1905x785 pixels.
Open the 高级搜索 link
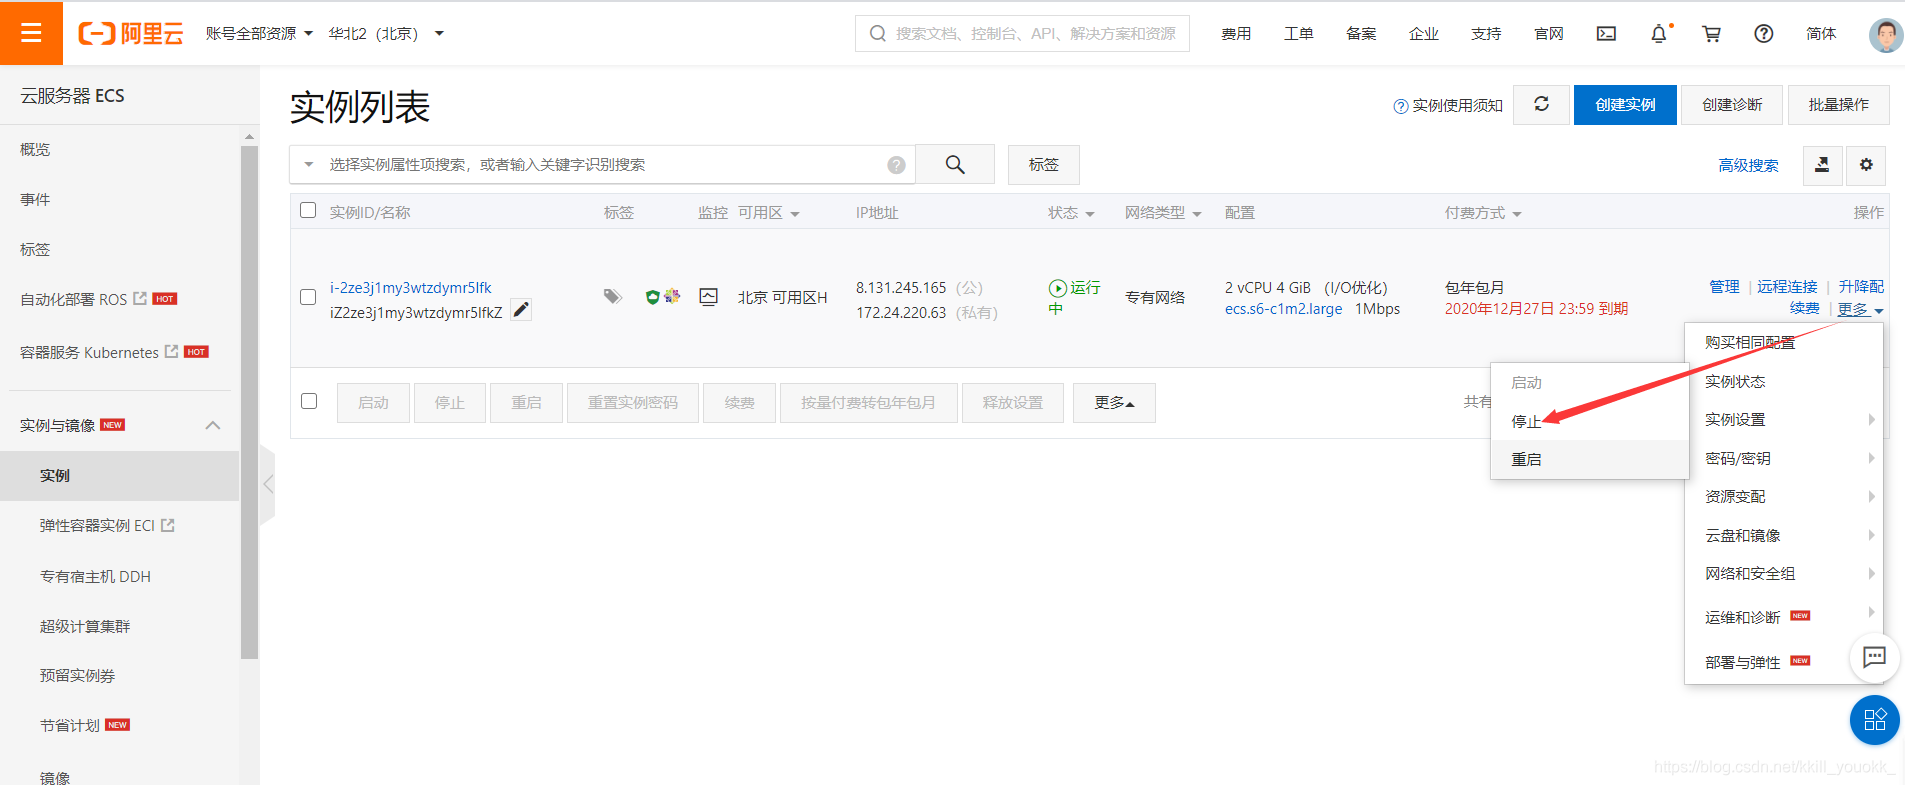pos(1748,166)
